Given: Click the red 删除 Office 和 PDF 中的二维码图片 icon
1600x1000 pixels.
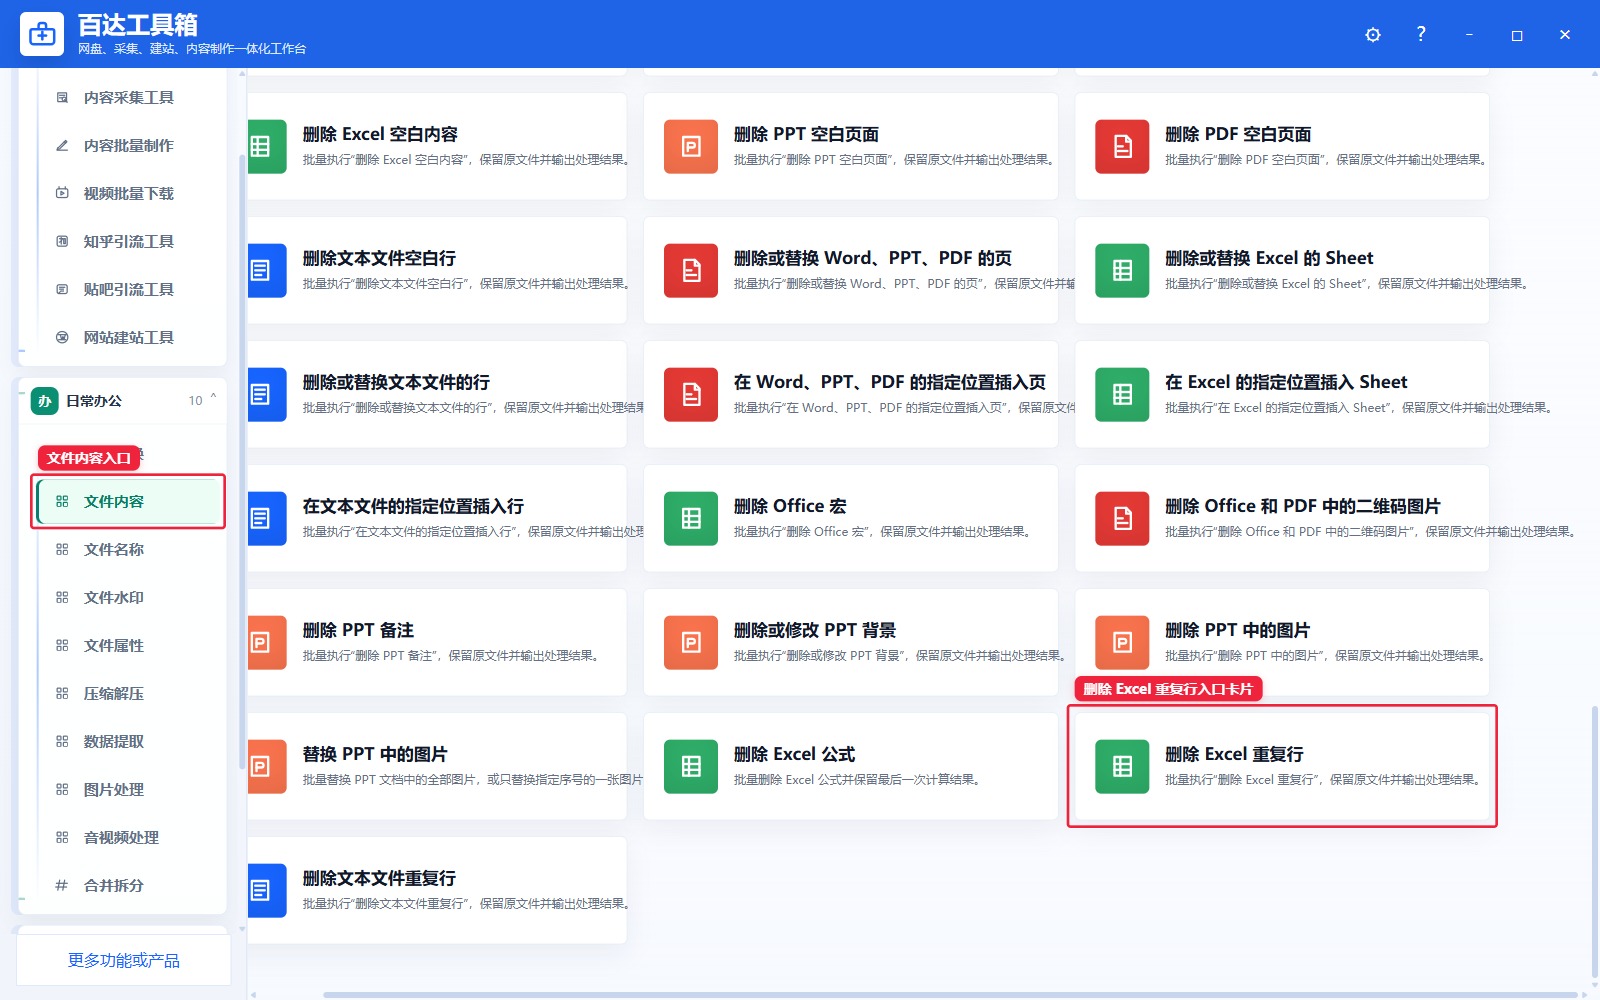Looking at the screenshot, I should click(x=1122, y=518).
